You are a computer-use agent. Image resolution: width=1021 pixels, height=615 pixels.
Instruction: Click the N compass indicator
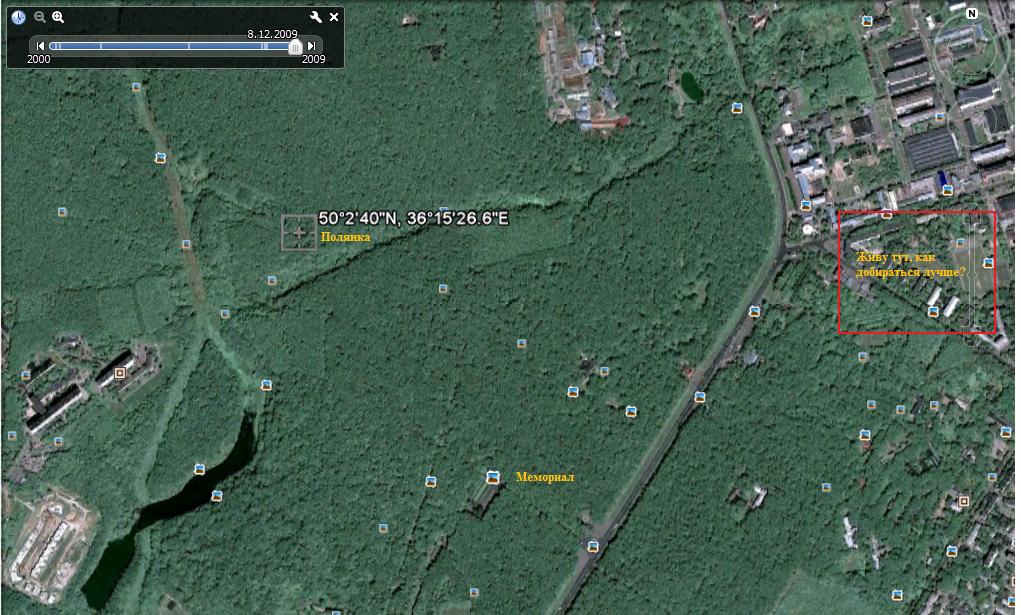[x=971, y=13]
